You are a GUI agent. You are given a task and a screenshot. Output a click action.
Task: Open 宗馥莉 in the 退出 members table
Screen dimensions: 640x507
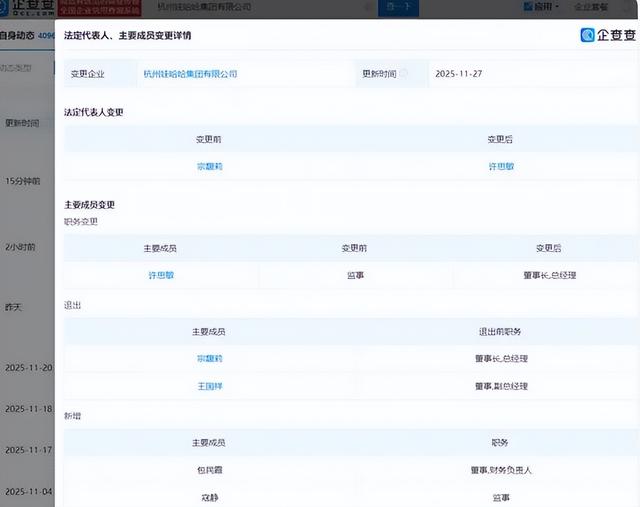pos(209,359)
